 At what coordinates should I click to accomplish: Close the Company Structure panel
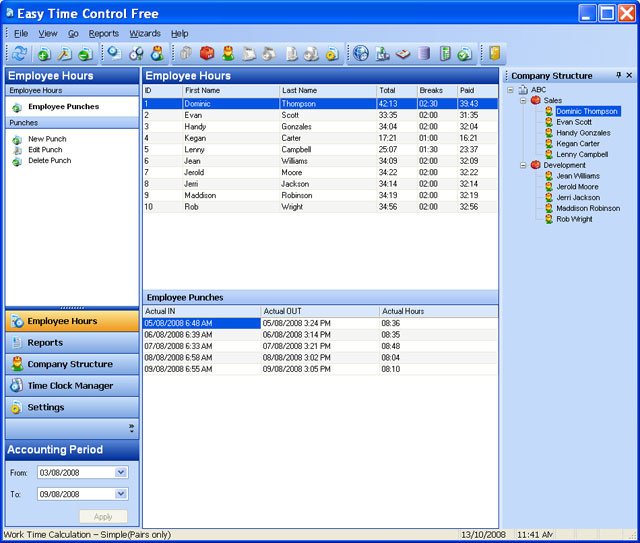[629, 76]
